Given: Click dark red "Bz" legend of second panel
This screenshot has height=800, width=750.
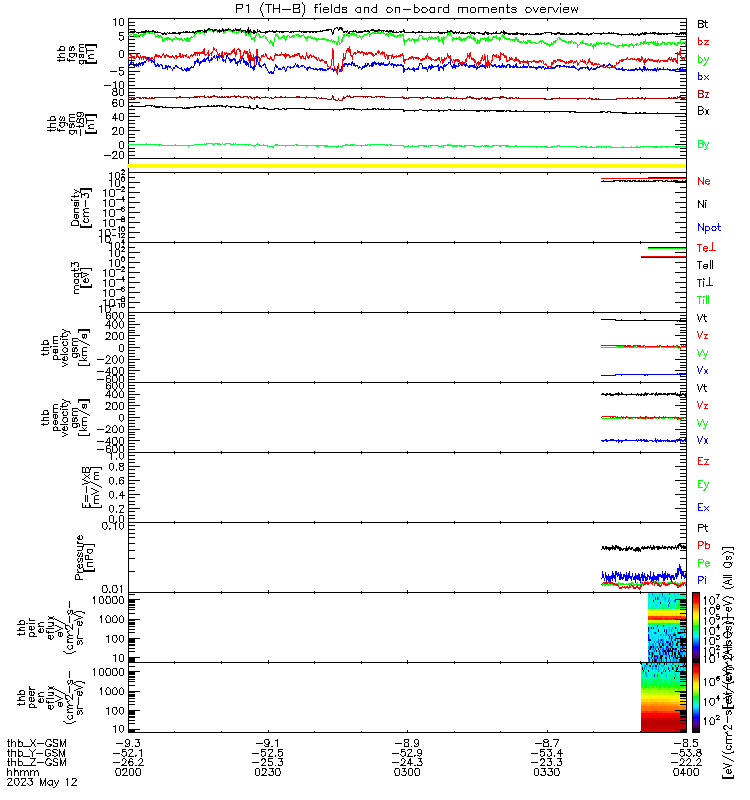Looking at the screenshot, I should tap(703, 94).
